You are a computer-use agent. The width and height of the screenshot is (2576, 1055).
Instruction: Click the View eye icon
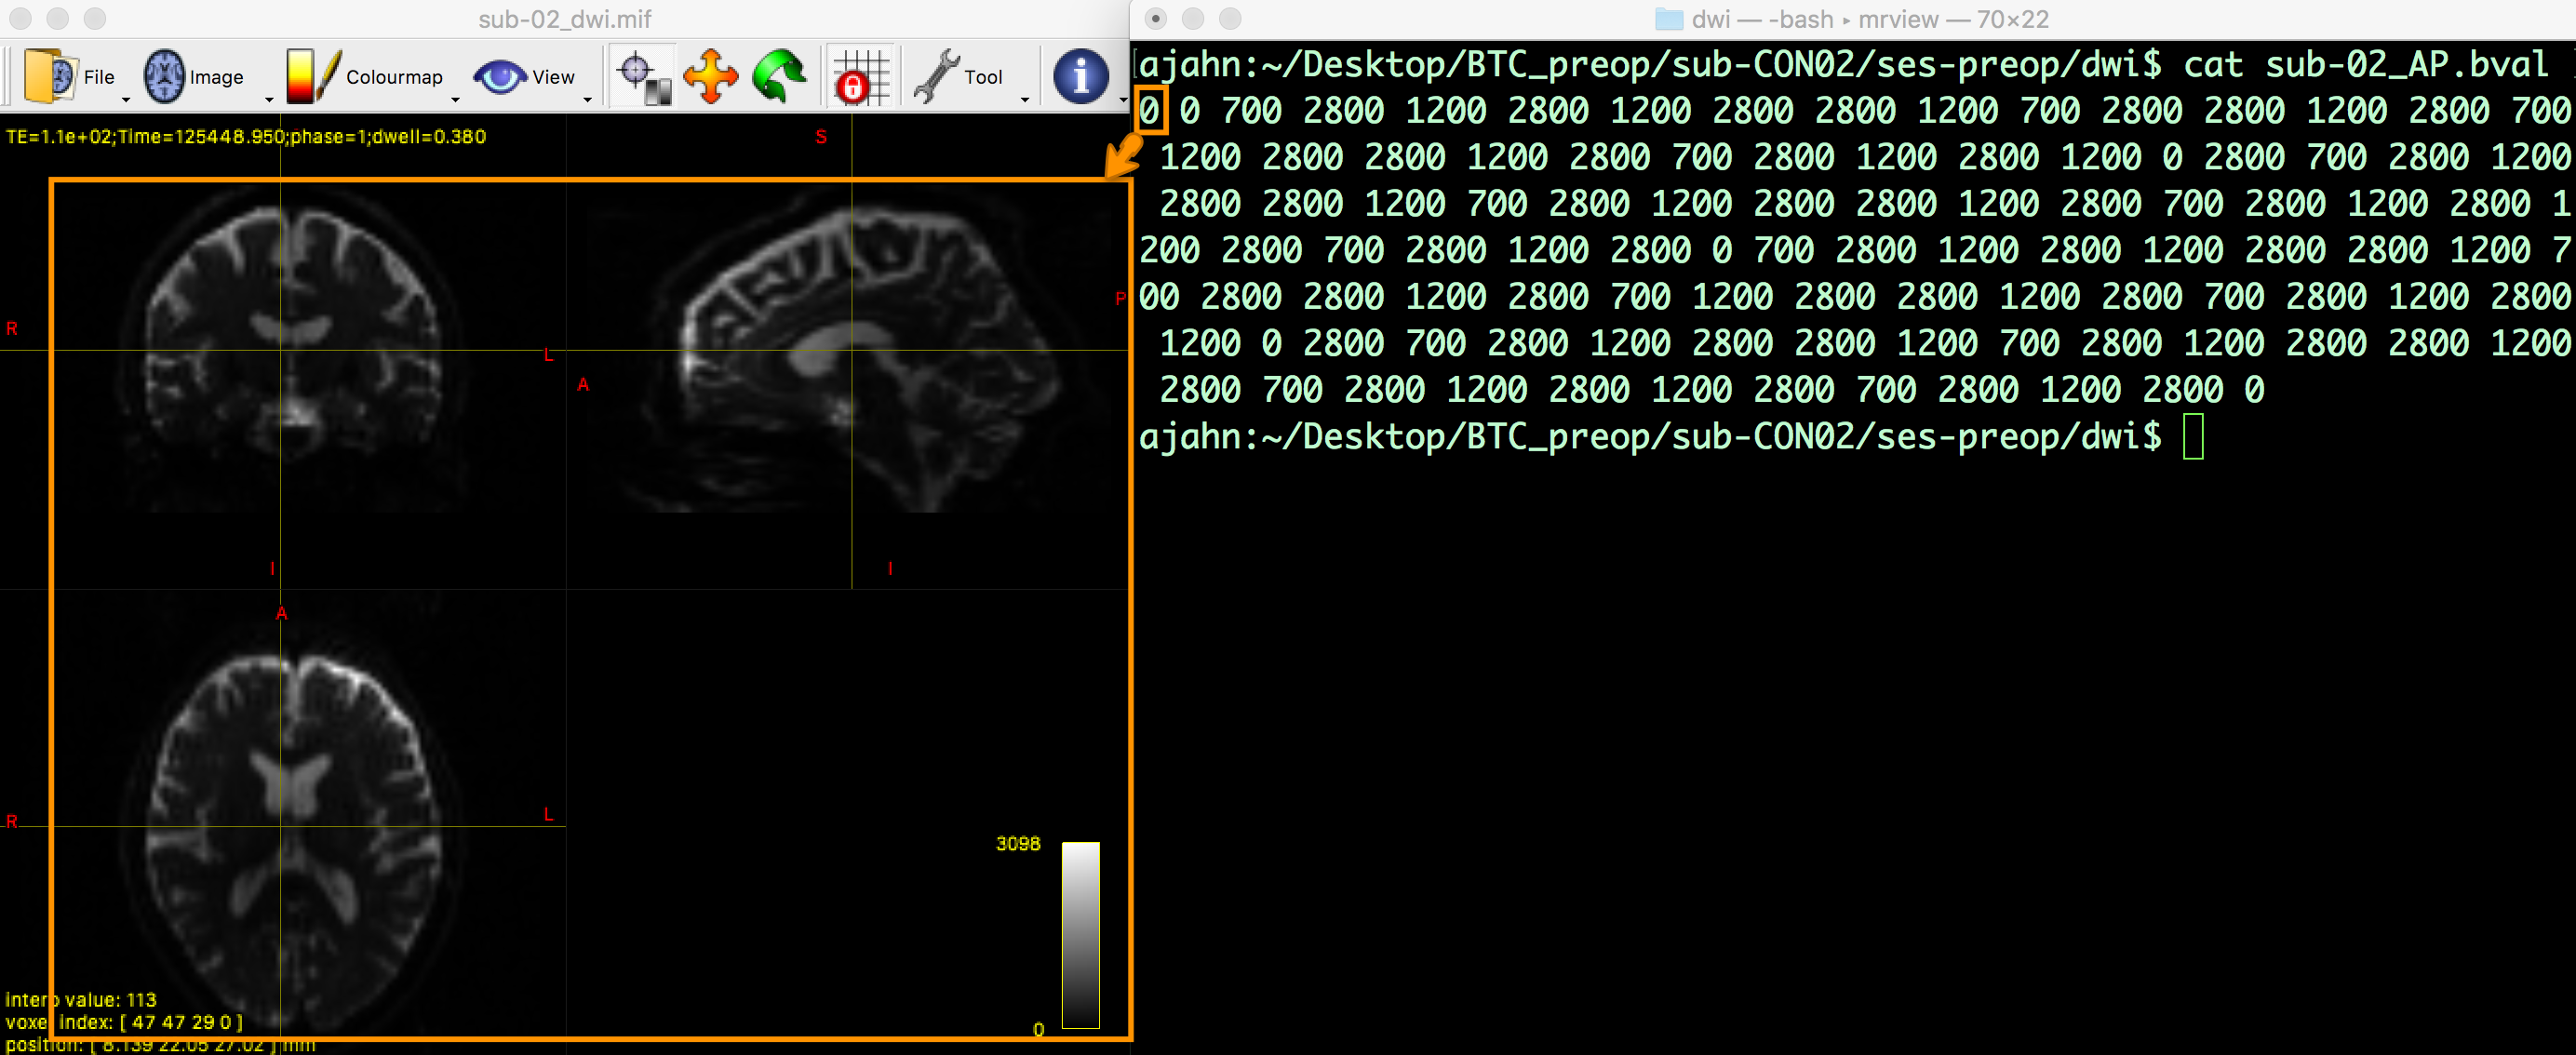tap(499, 77)
